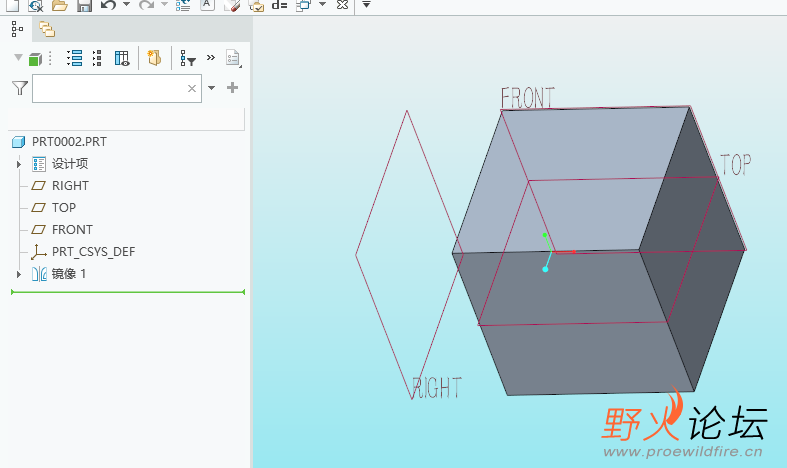Select the TOP datum plane in tree

click(63, 208)
